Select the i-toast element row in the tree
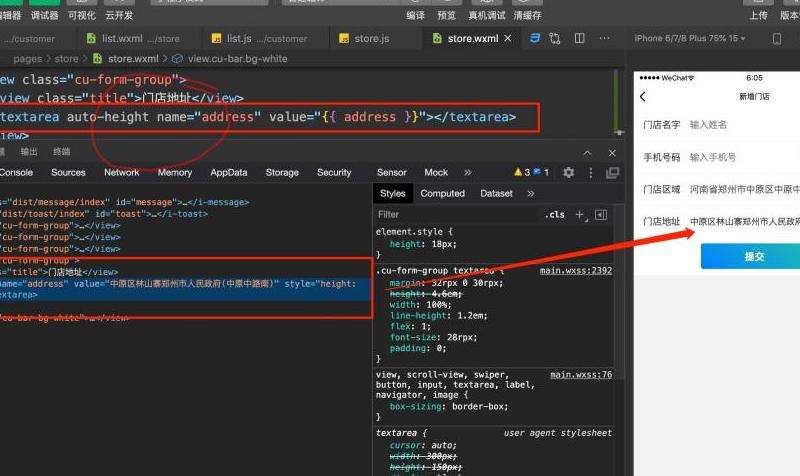This screenshot has width=800, height=476. (x=105, y=214)
